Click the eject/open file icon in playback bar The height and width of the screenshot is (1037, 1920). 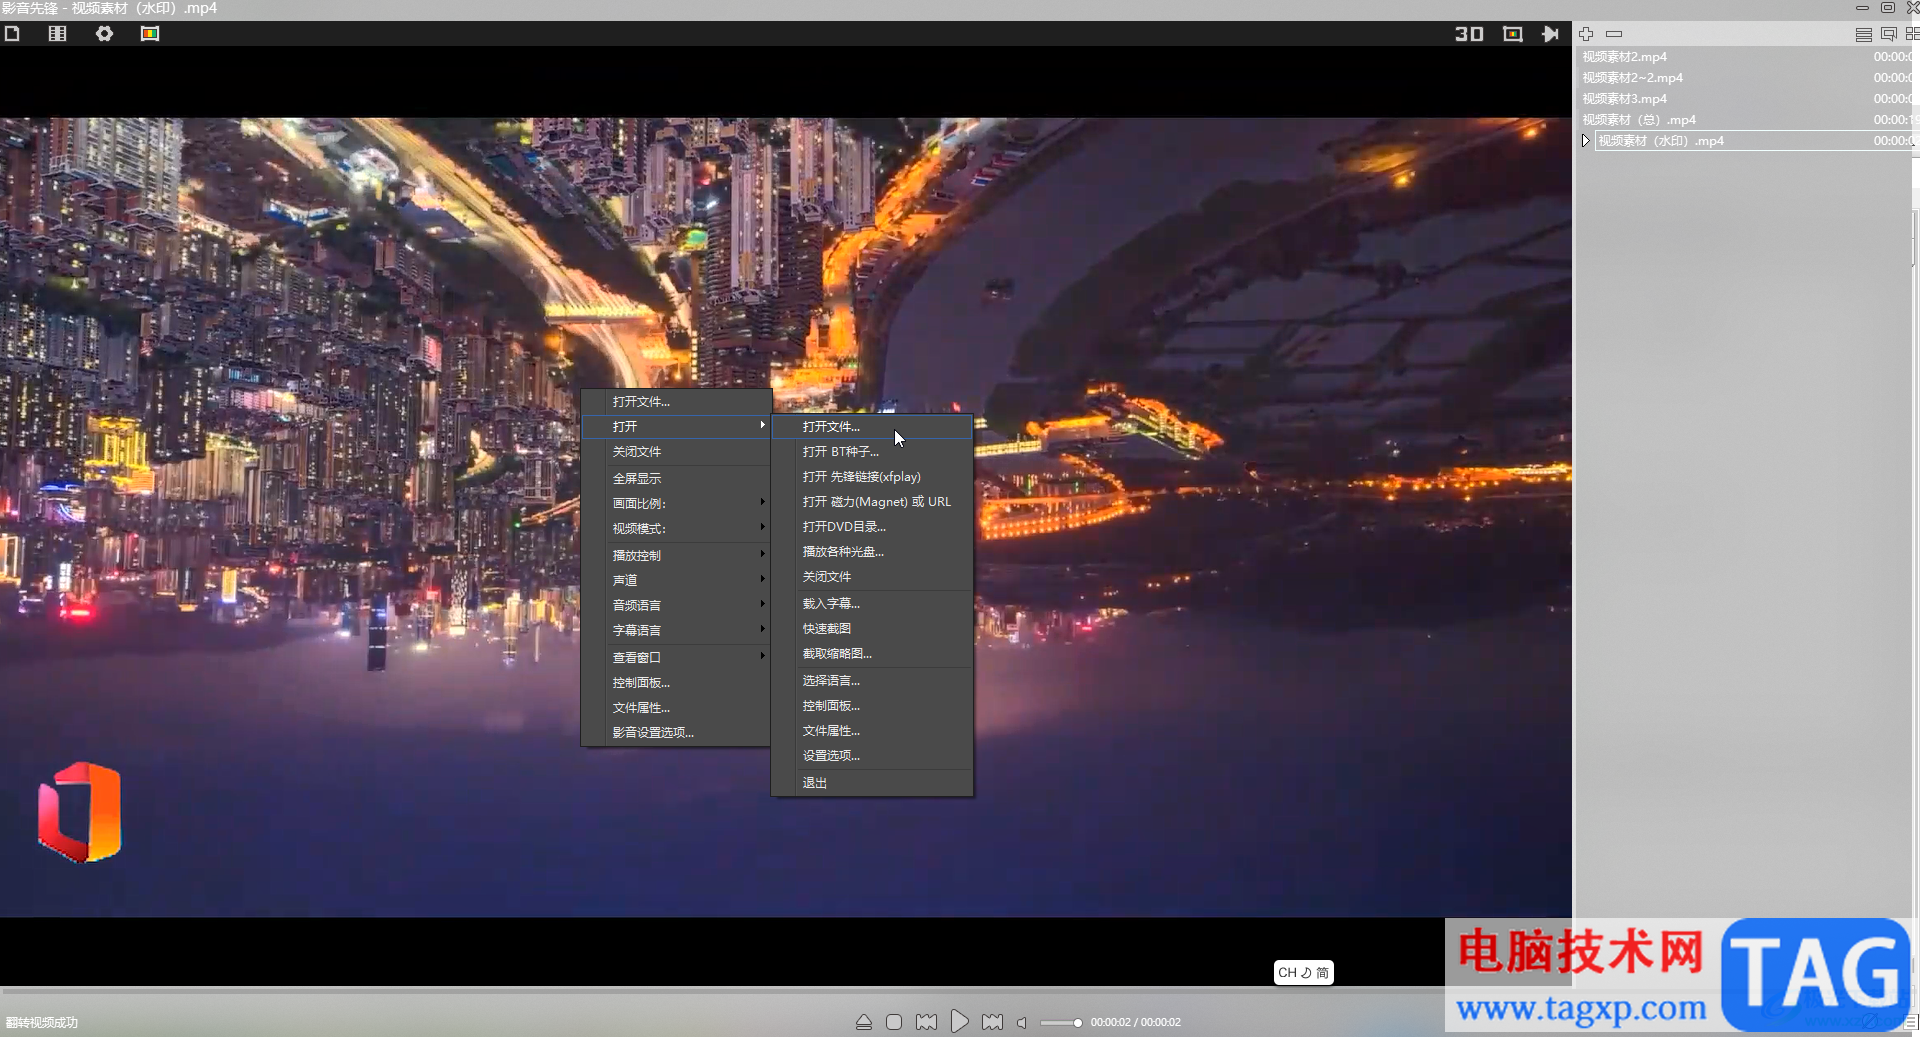click(x=864, y=1022)
